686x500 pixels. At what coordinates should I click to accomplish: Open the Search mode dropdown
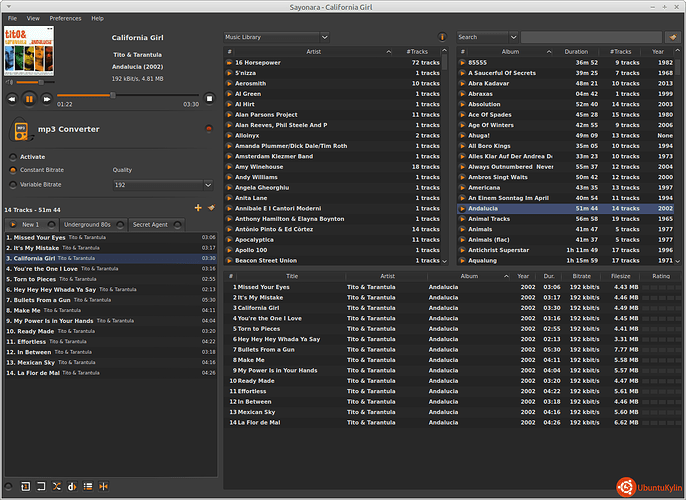[487, 37]
